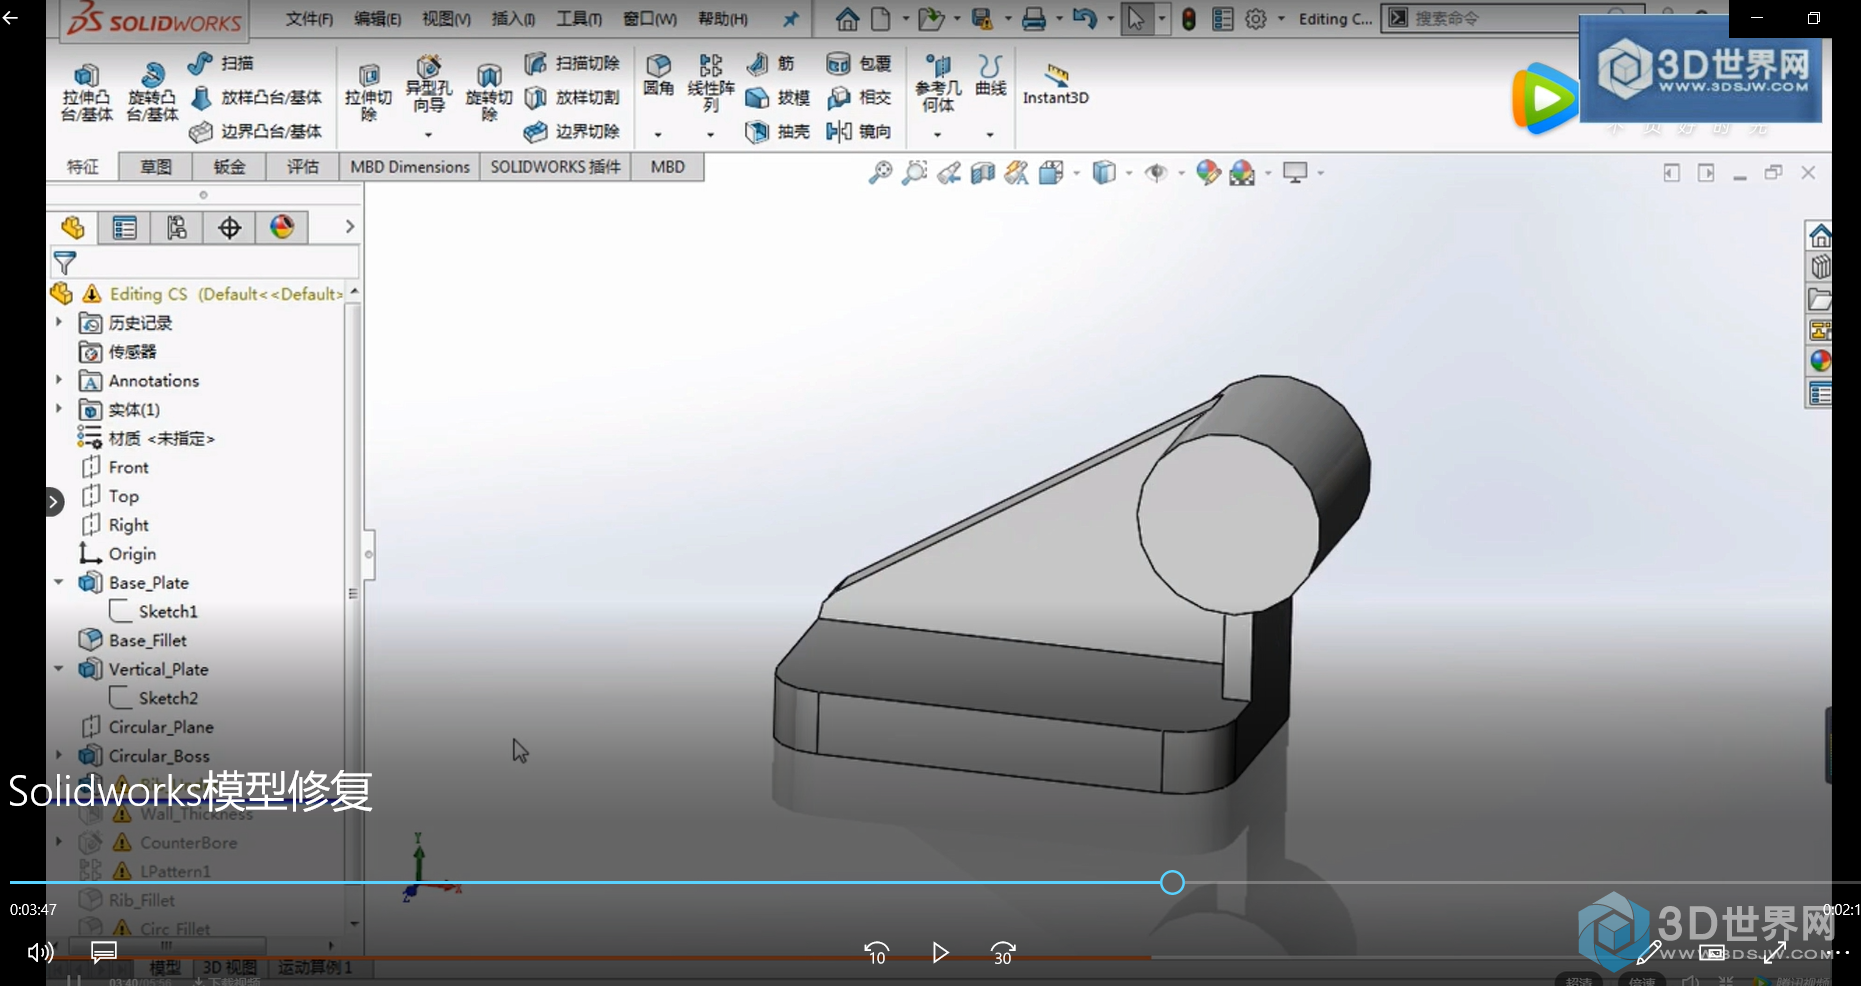The height and width of the screenshot is (986, 1861).
Task: Select the Linear Pattern (线性阵列) tool
Action: (711, 84)
